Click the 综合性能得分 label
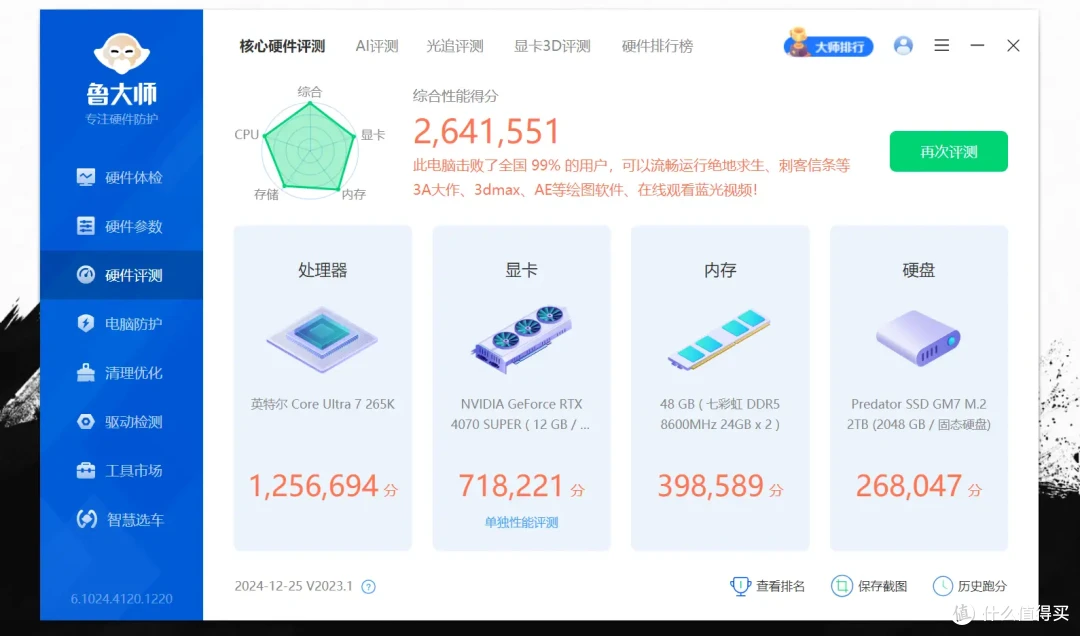 point(455,96)
